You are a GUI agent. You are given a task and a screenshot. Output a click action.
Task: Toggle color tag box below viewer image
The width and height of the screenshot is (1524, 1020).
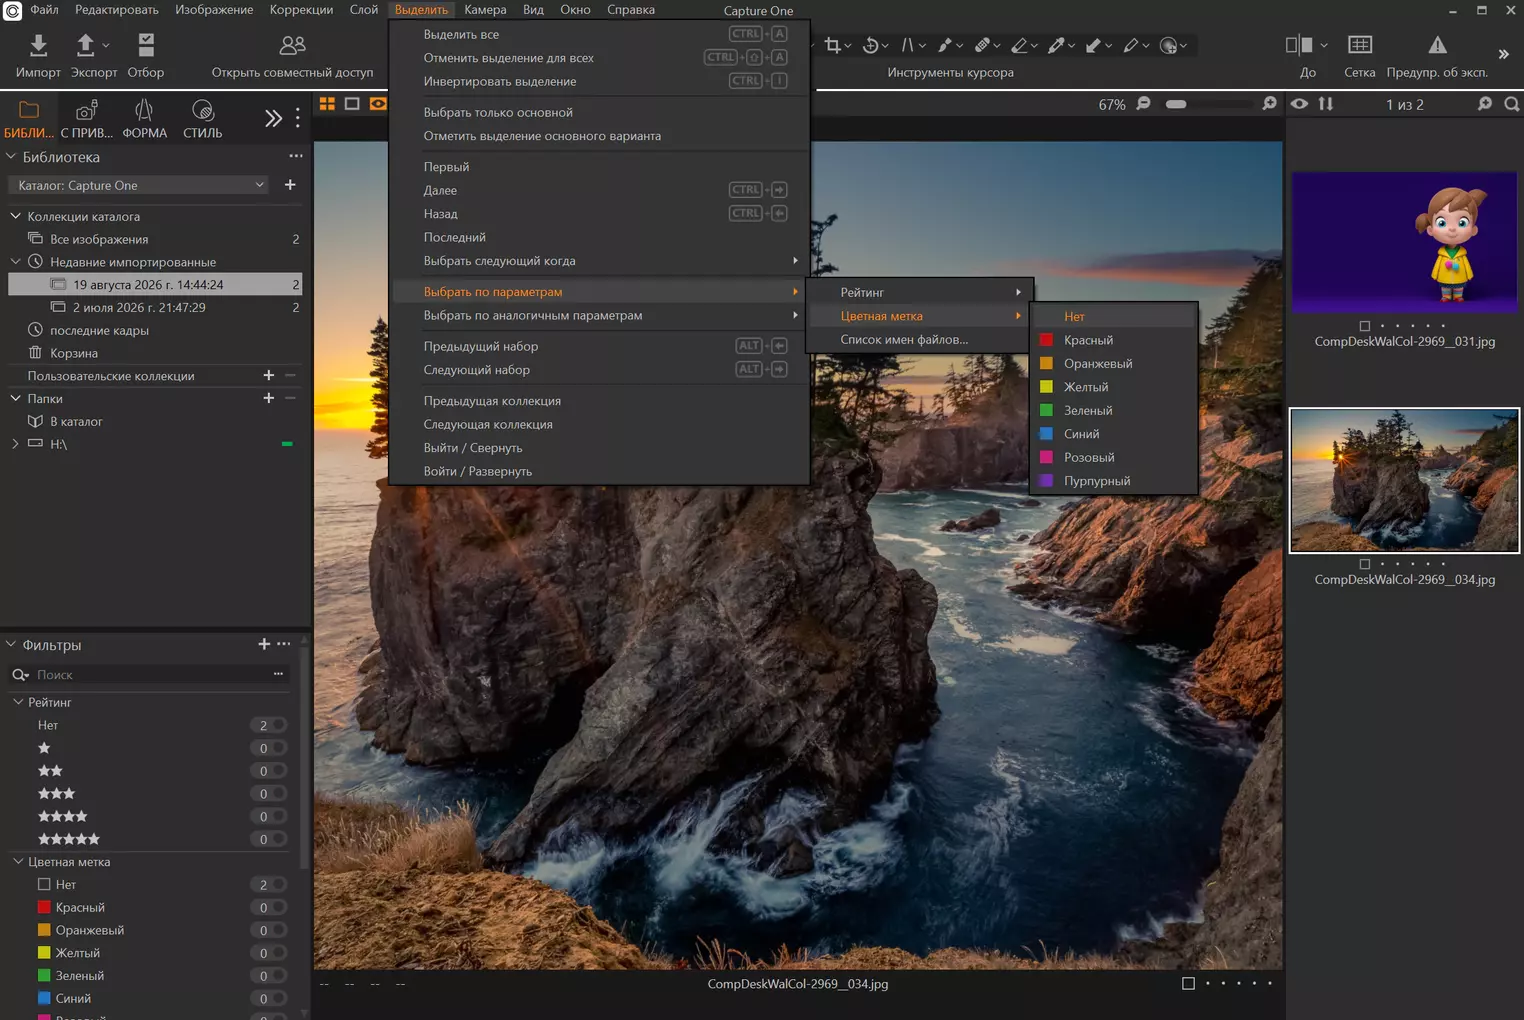1188,983
